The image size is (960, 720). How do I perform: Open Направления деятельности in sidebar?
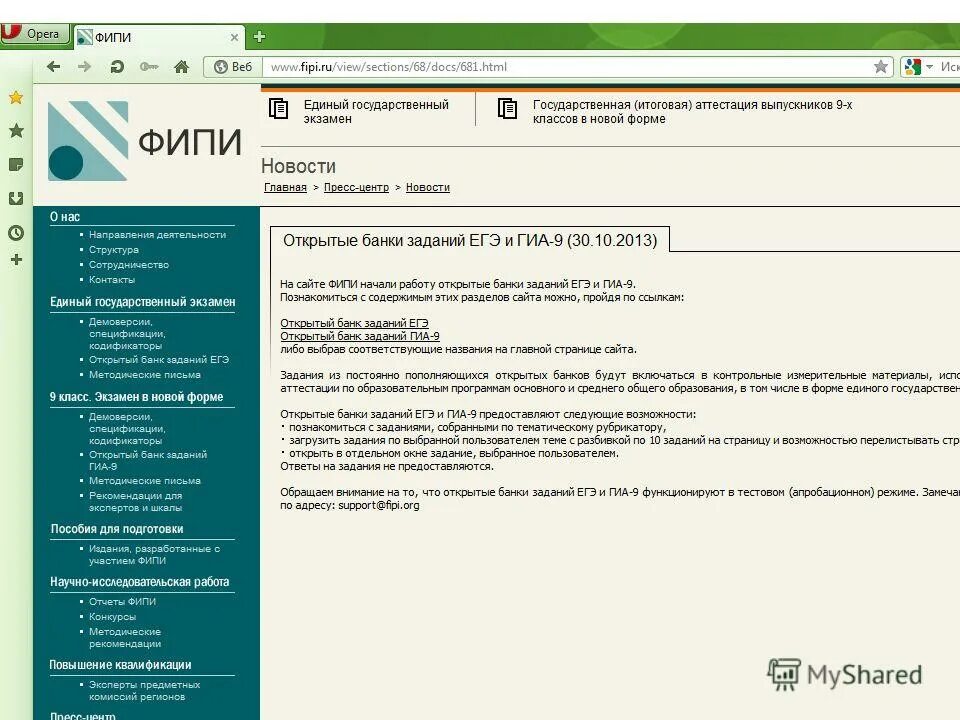(157, 234)
